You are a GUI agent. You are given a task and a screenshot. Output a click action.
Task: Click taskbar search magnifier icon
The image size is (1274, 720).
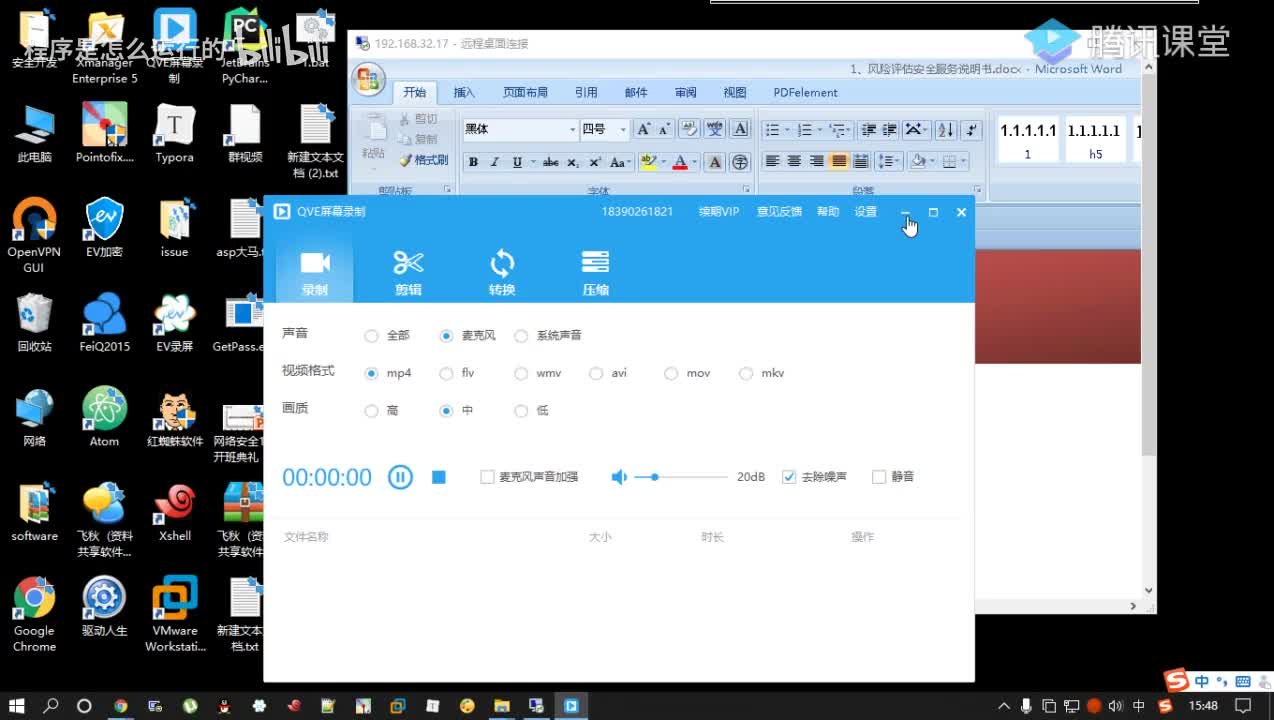51,705
